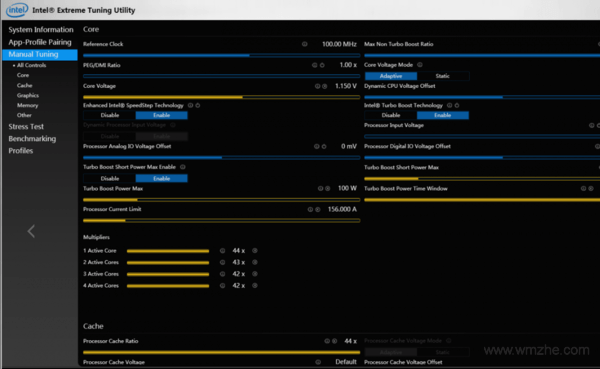Click the Processor Current Limit slider
This screenshot has width=600, height=369.
[x=222, y=220]
